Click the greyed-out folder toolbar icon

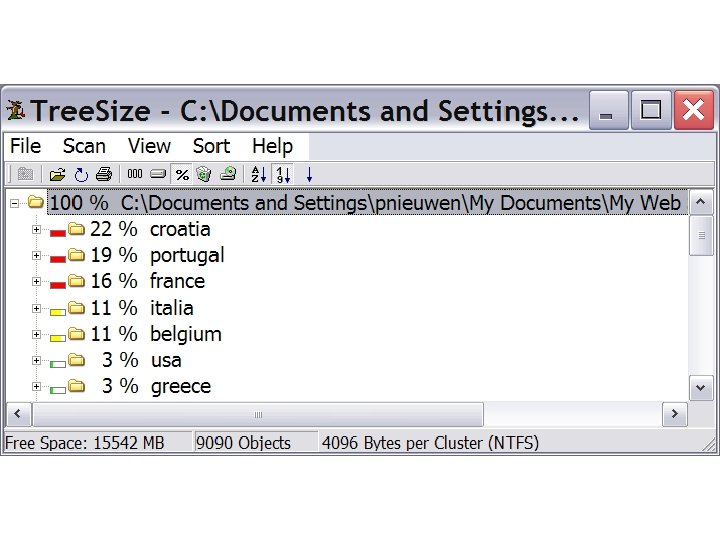(25, 174)
